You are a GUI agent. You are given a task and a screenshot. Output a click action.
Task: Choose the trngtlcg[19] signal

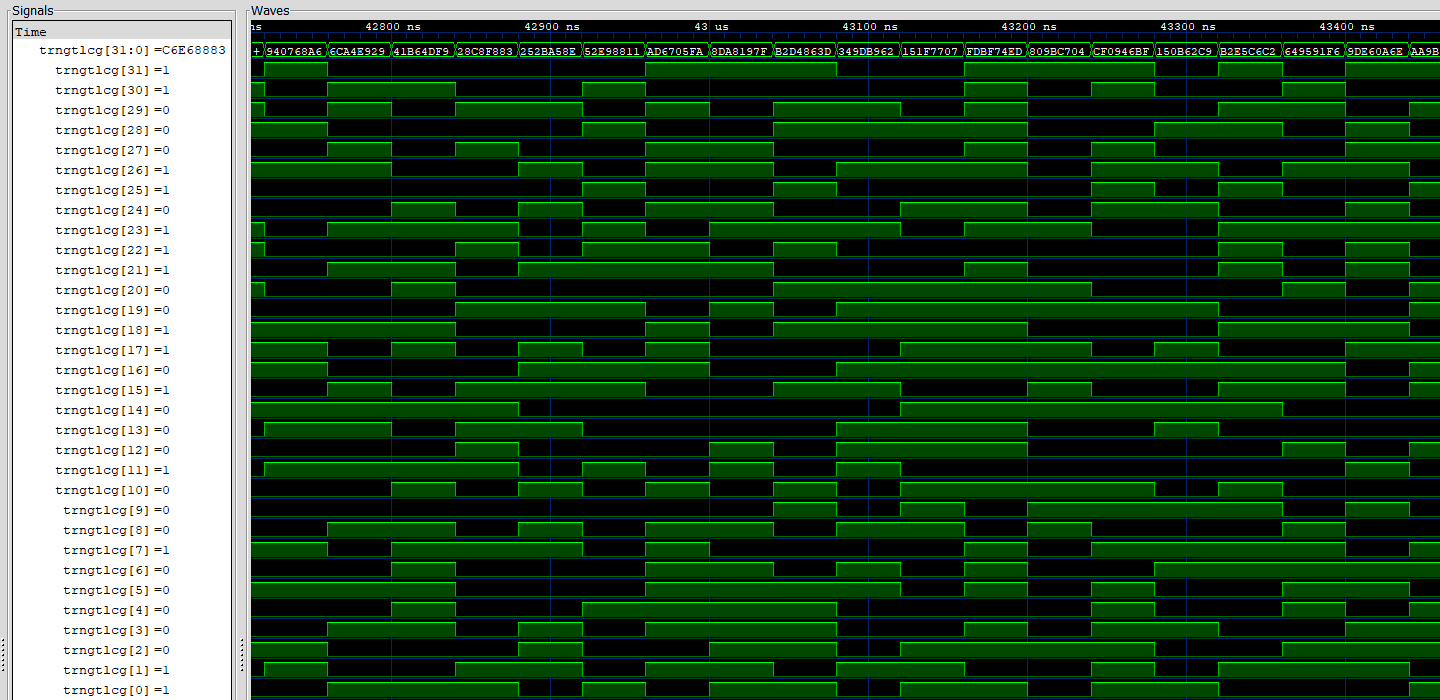pyautogui.click(x=112, y=310)
